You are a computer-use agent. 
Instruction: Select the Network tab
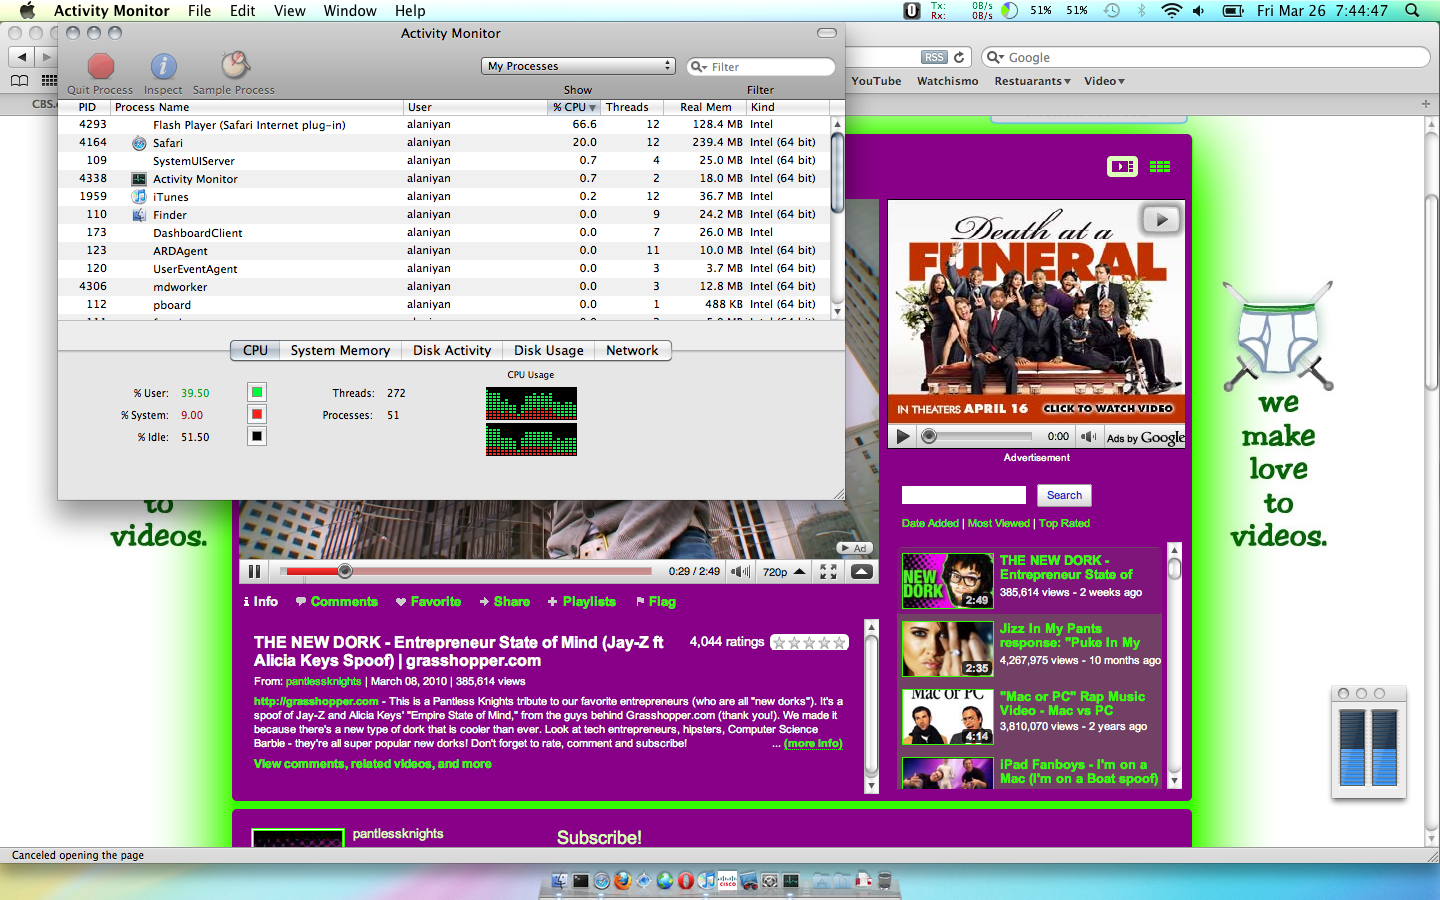pyautogui.click(x=632, y=351)
